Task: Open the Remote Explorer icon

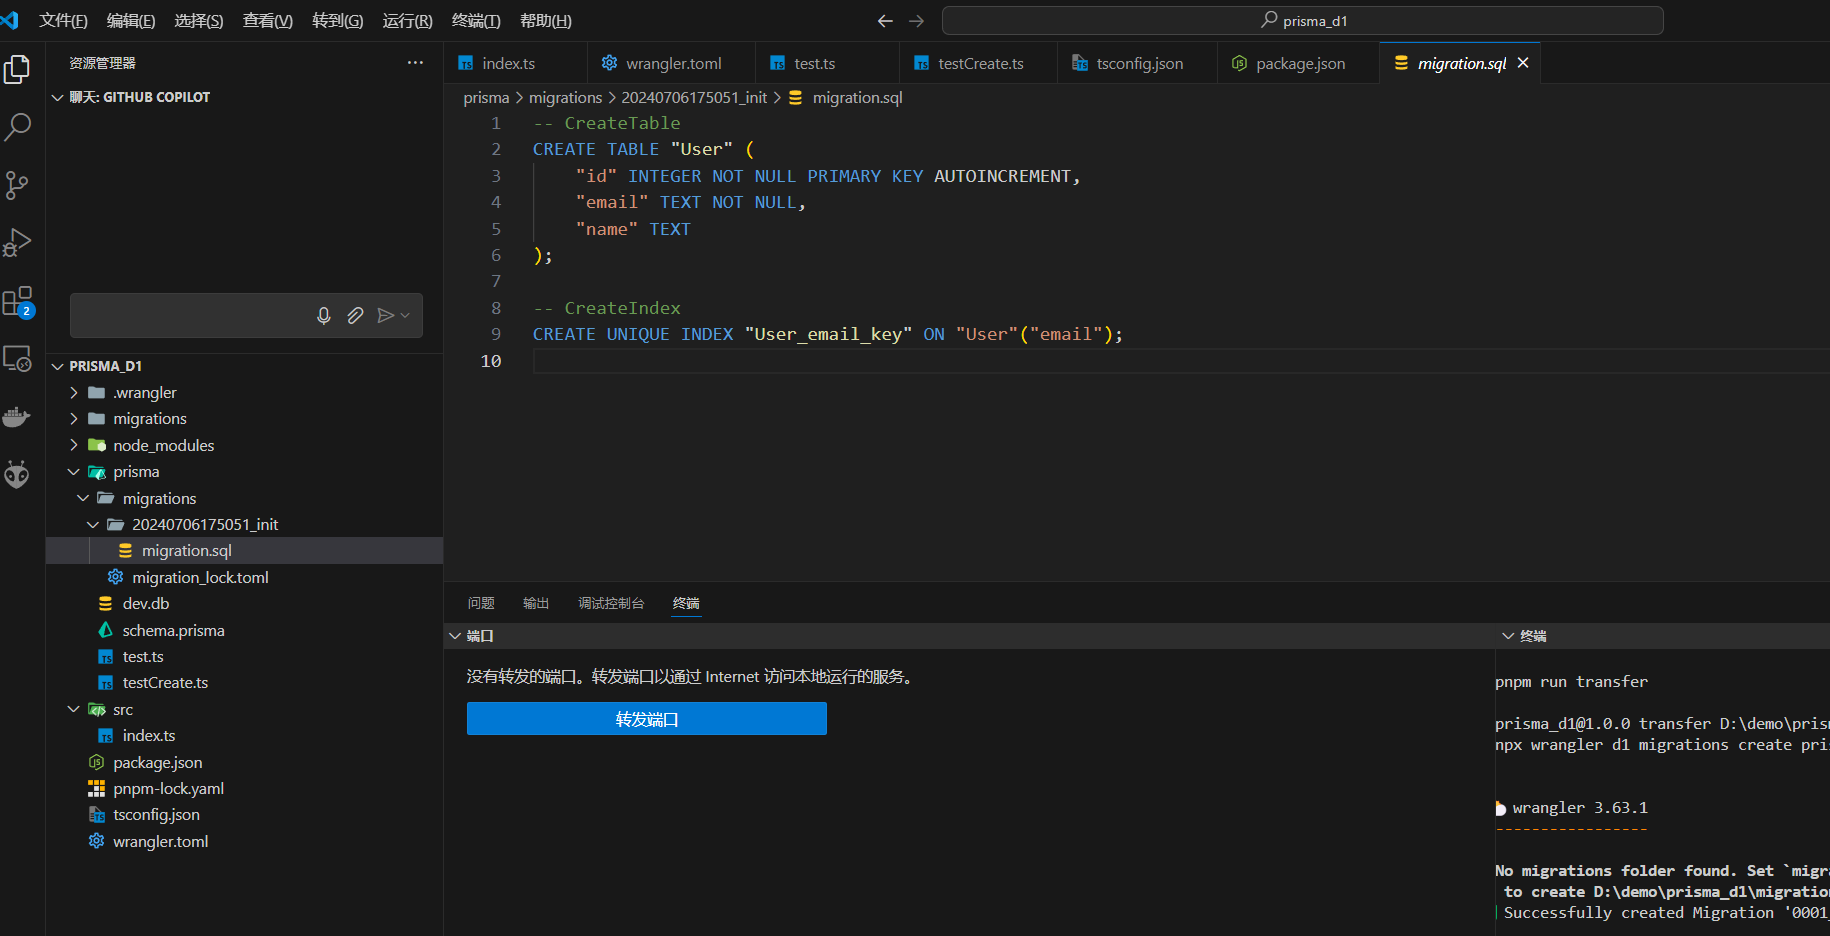Action: (18, 359)
